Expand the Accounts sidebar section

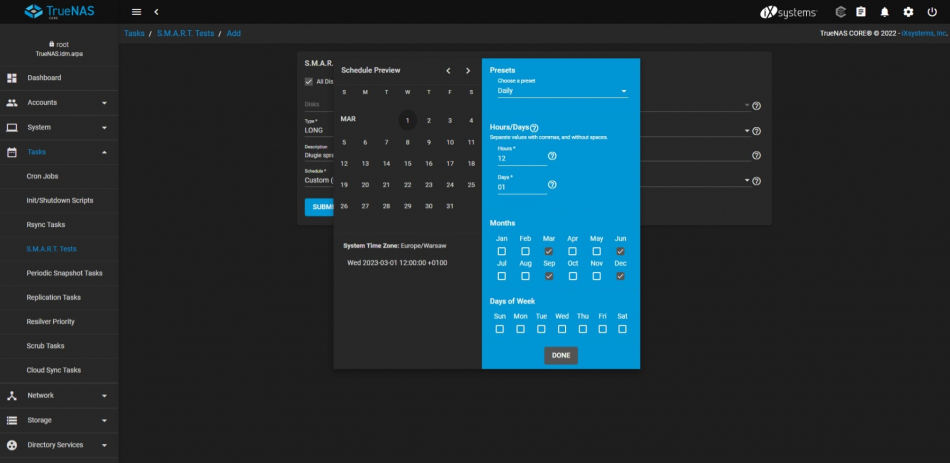[58, 102]
